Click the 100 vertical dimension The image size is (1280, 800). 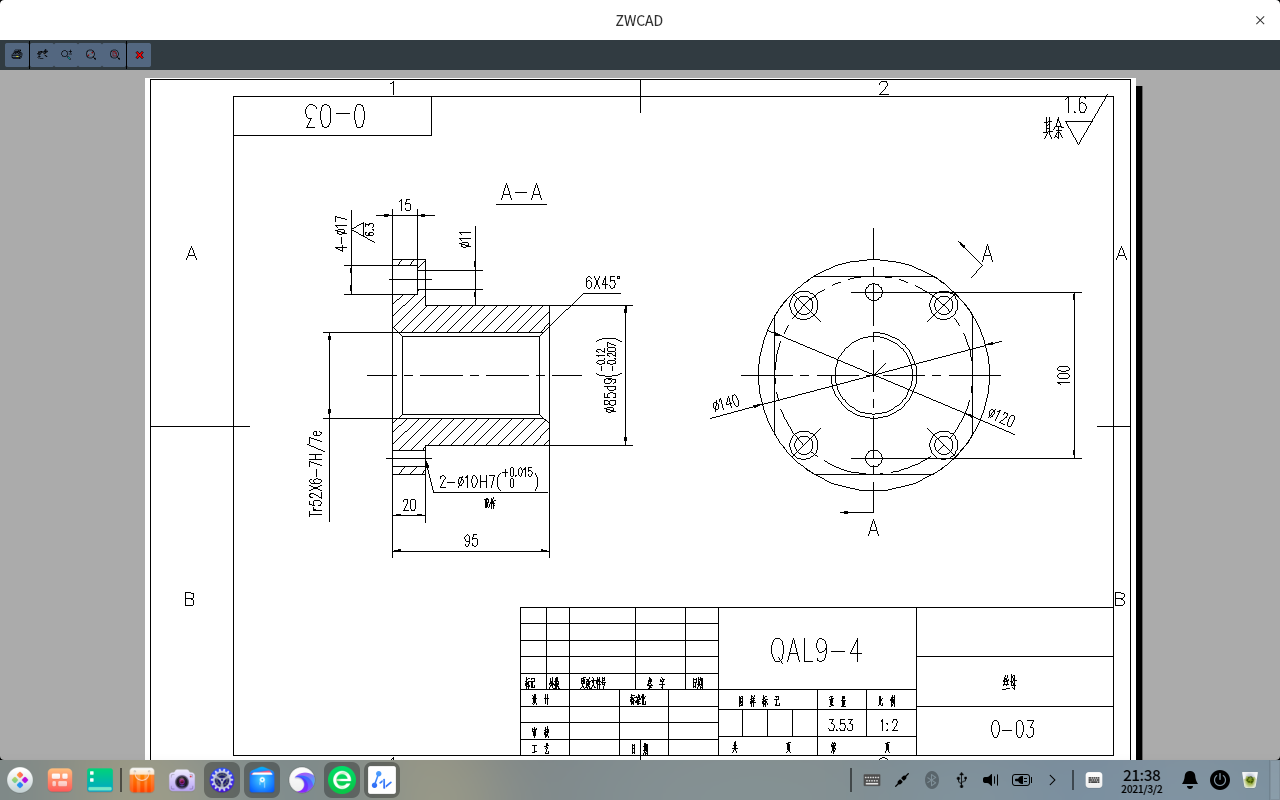tap(1064, 374)
